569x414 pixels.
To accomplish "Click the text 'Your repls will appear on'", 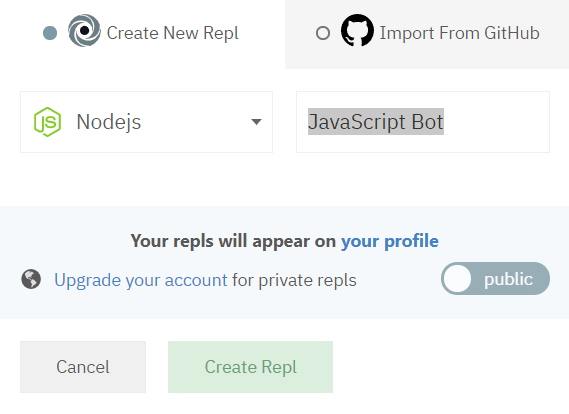I will [233, 241].
